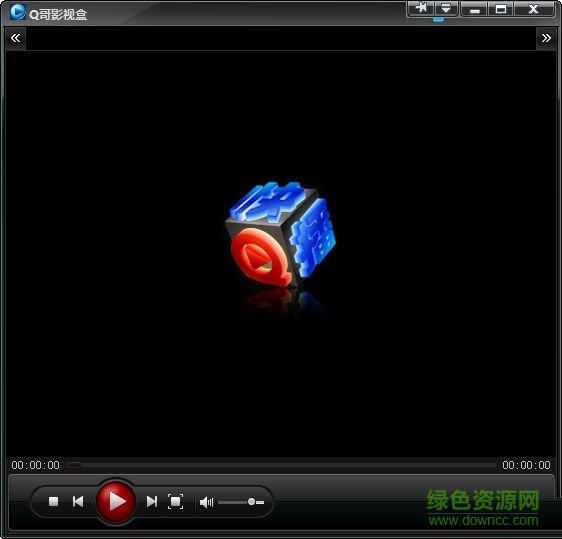Enter fullscreen mode via the fullscreen icon

[x=175, y=501]
